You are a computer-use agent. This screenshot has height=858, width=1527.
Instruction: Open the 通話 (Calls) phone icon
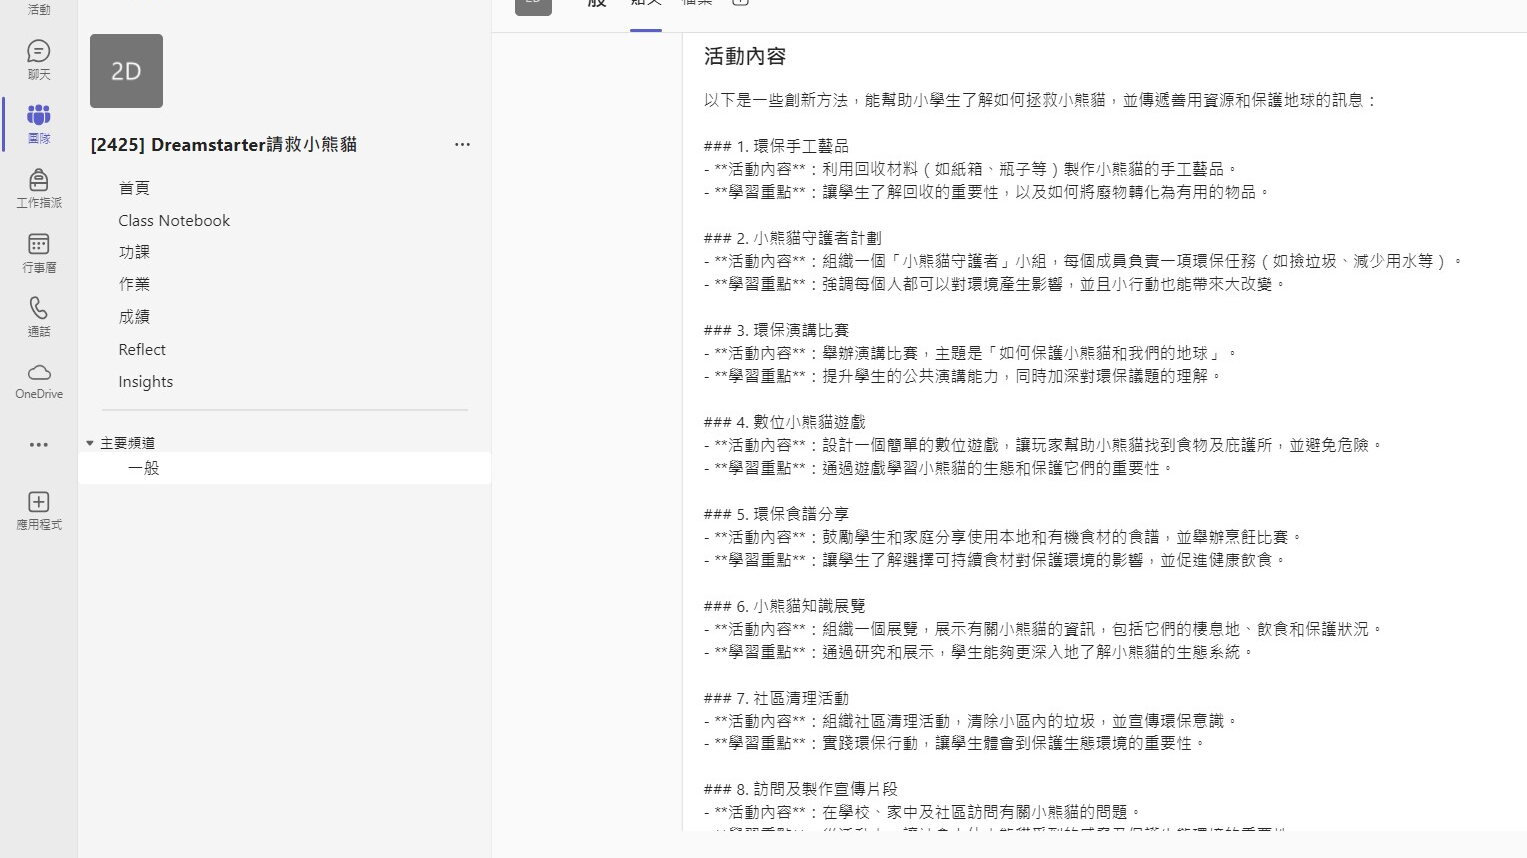38,316
